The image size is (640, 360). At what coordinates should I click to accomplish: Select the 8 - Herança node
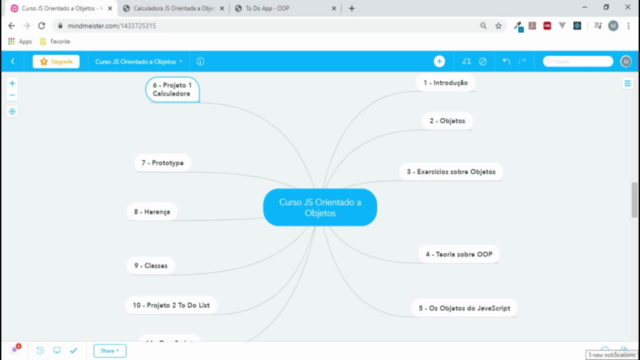point(152,212)
